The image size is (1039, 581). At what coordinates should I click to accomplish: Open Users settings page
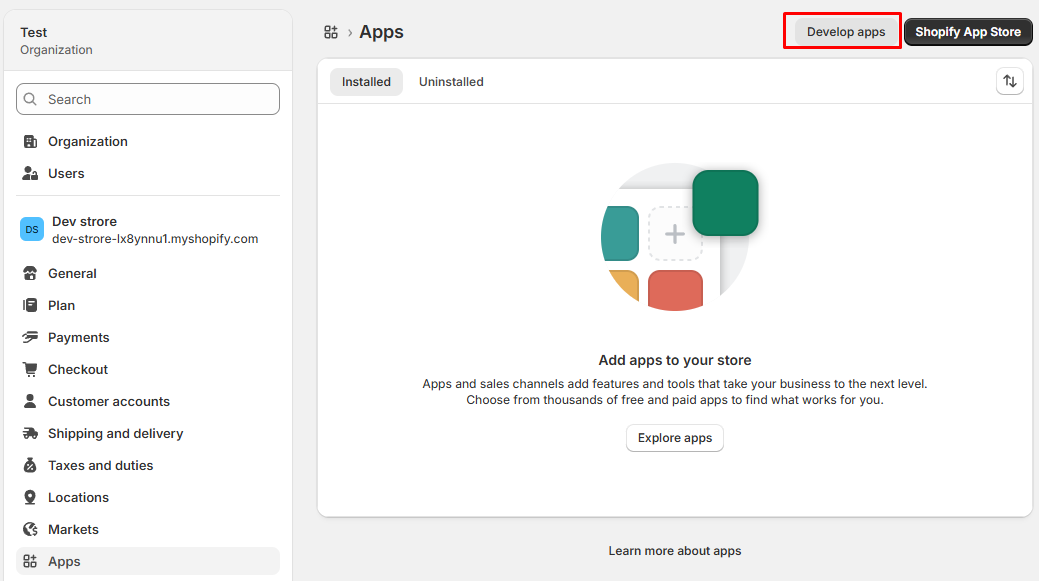[148, 174]
